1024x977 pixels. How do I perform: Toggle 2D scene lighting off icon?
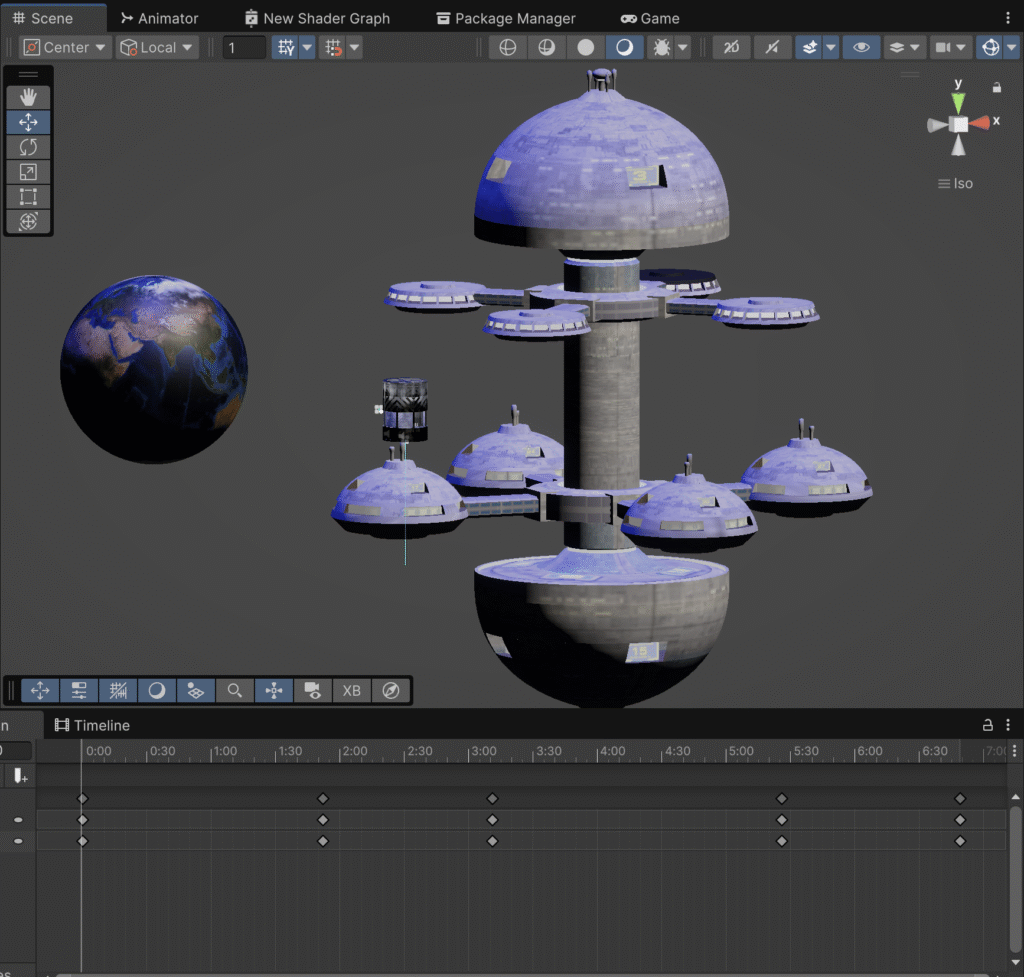click(732, 48)
